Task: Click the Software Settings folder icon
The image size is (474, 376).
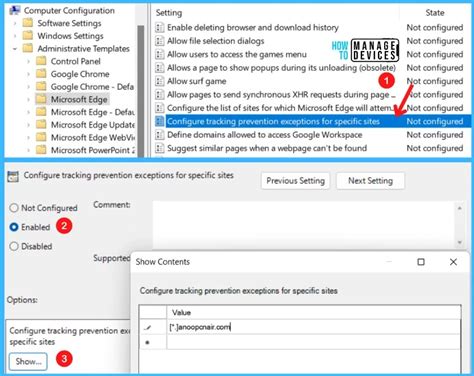Action: (28, 23)
